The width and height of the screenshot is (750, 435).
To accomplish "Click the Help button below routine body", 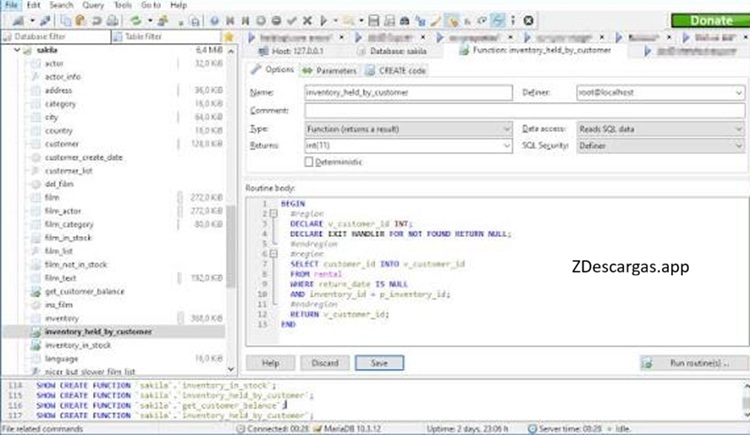I will 270,363.
